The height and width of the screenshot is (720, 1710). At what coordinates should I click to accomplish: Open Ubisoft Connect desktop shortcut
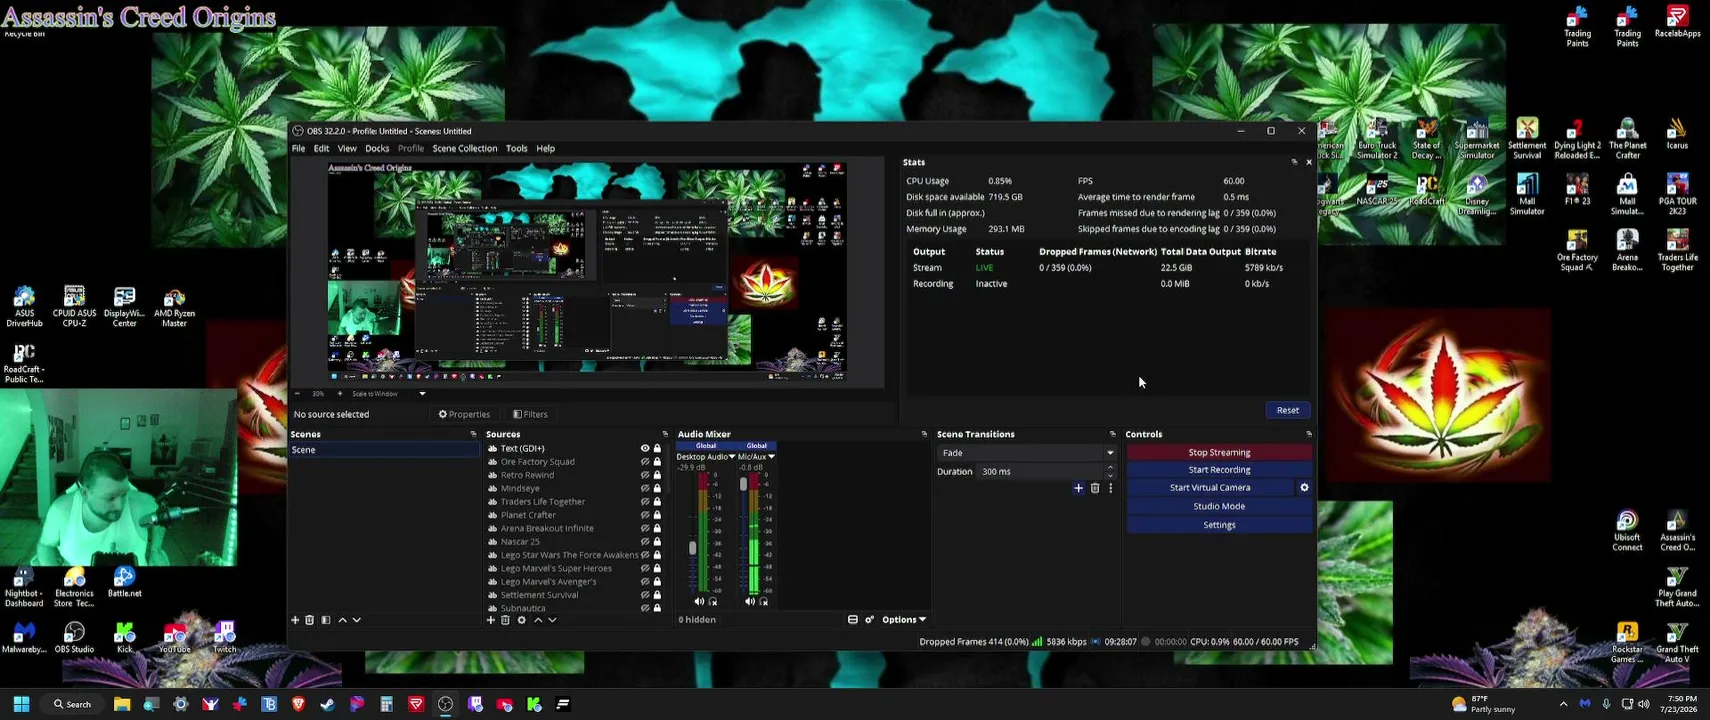pyautogui.click(x=1627, y=531)
